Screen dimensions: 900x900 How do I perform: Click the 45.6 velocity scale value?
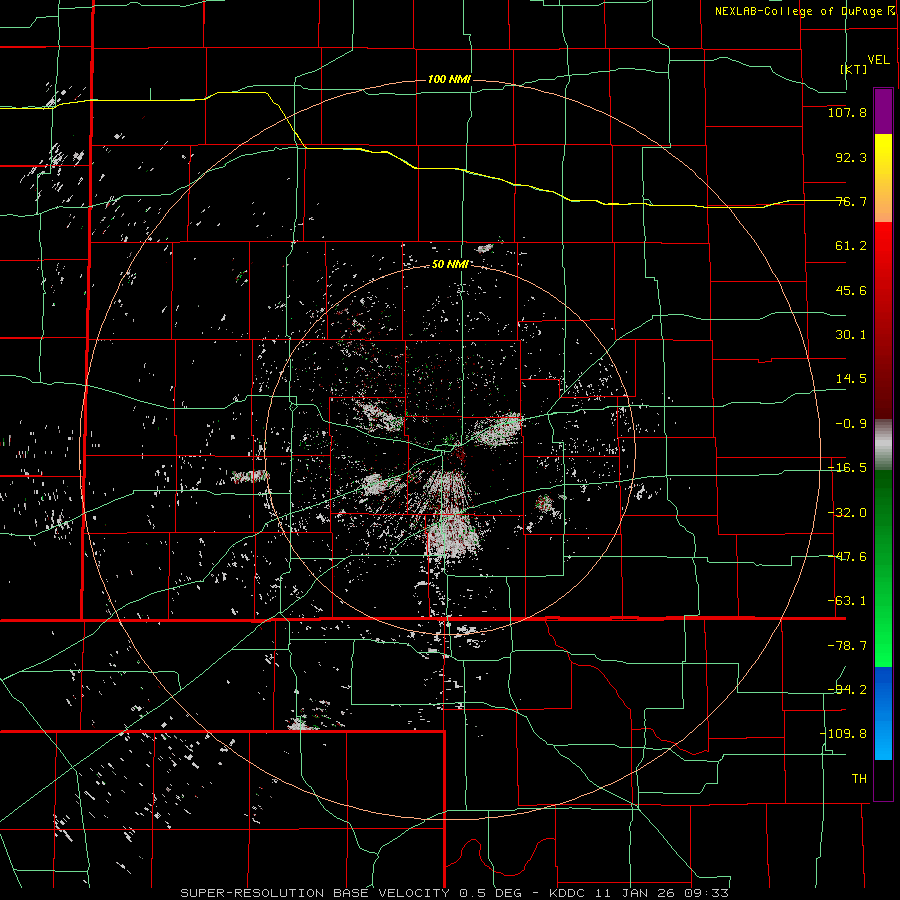[x=851, y=290]
